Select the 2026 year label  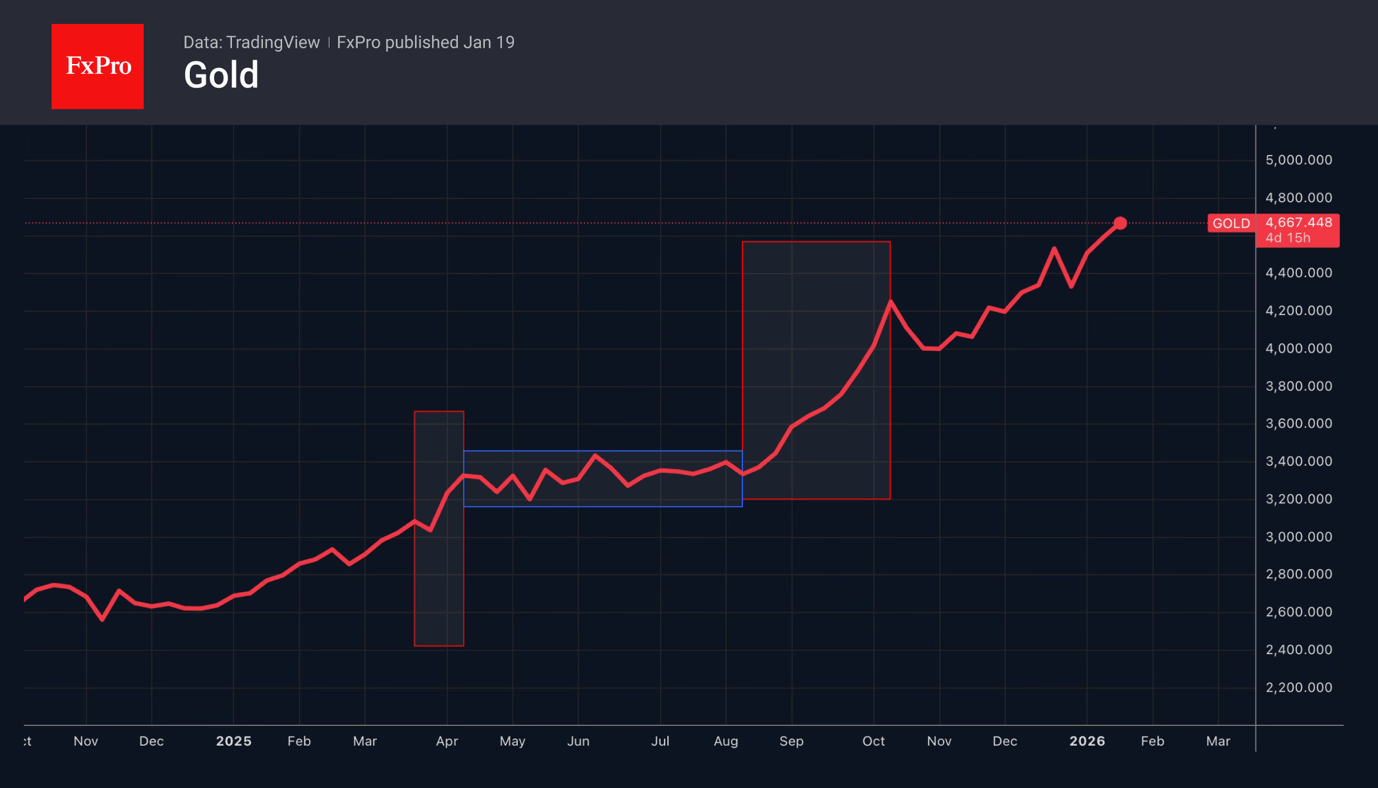pos(1087,741)
